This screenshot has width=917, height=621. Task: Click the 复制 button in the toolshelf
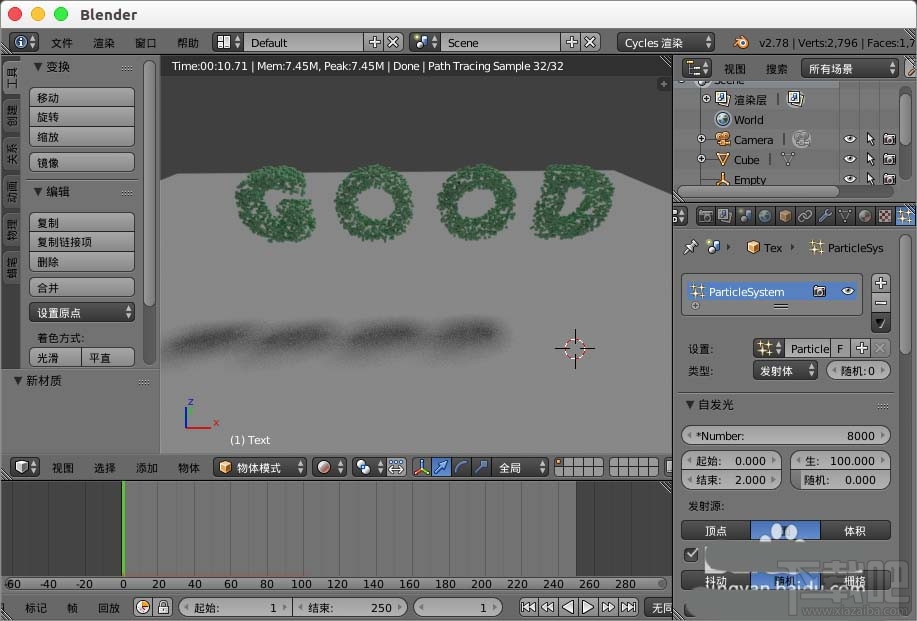(81, 221)
